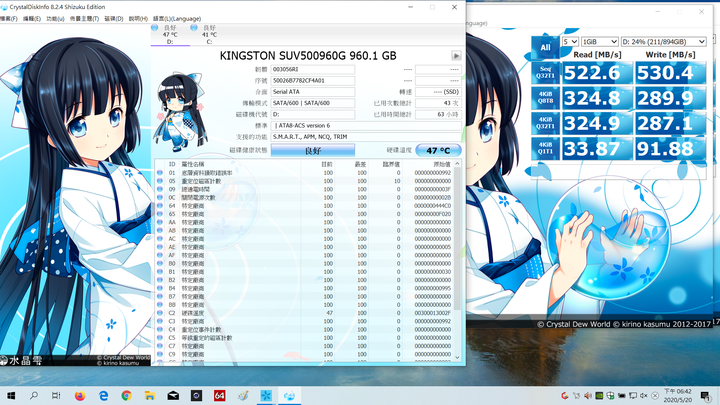Click the status circle of SMART row C2
Screen dimensions: 720x405
(160, 313)
